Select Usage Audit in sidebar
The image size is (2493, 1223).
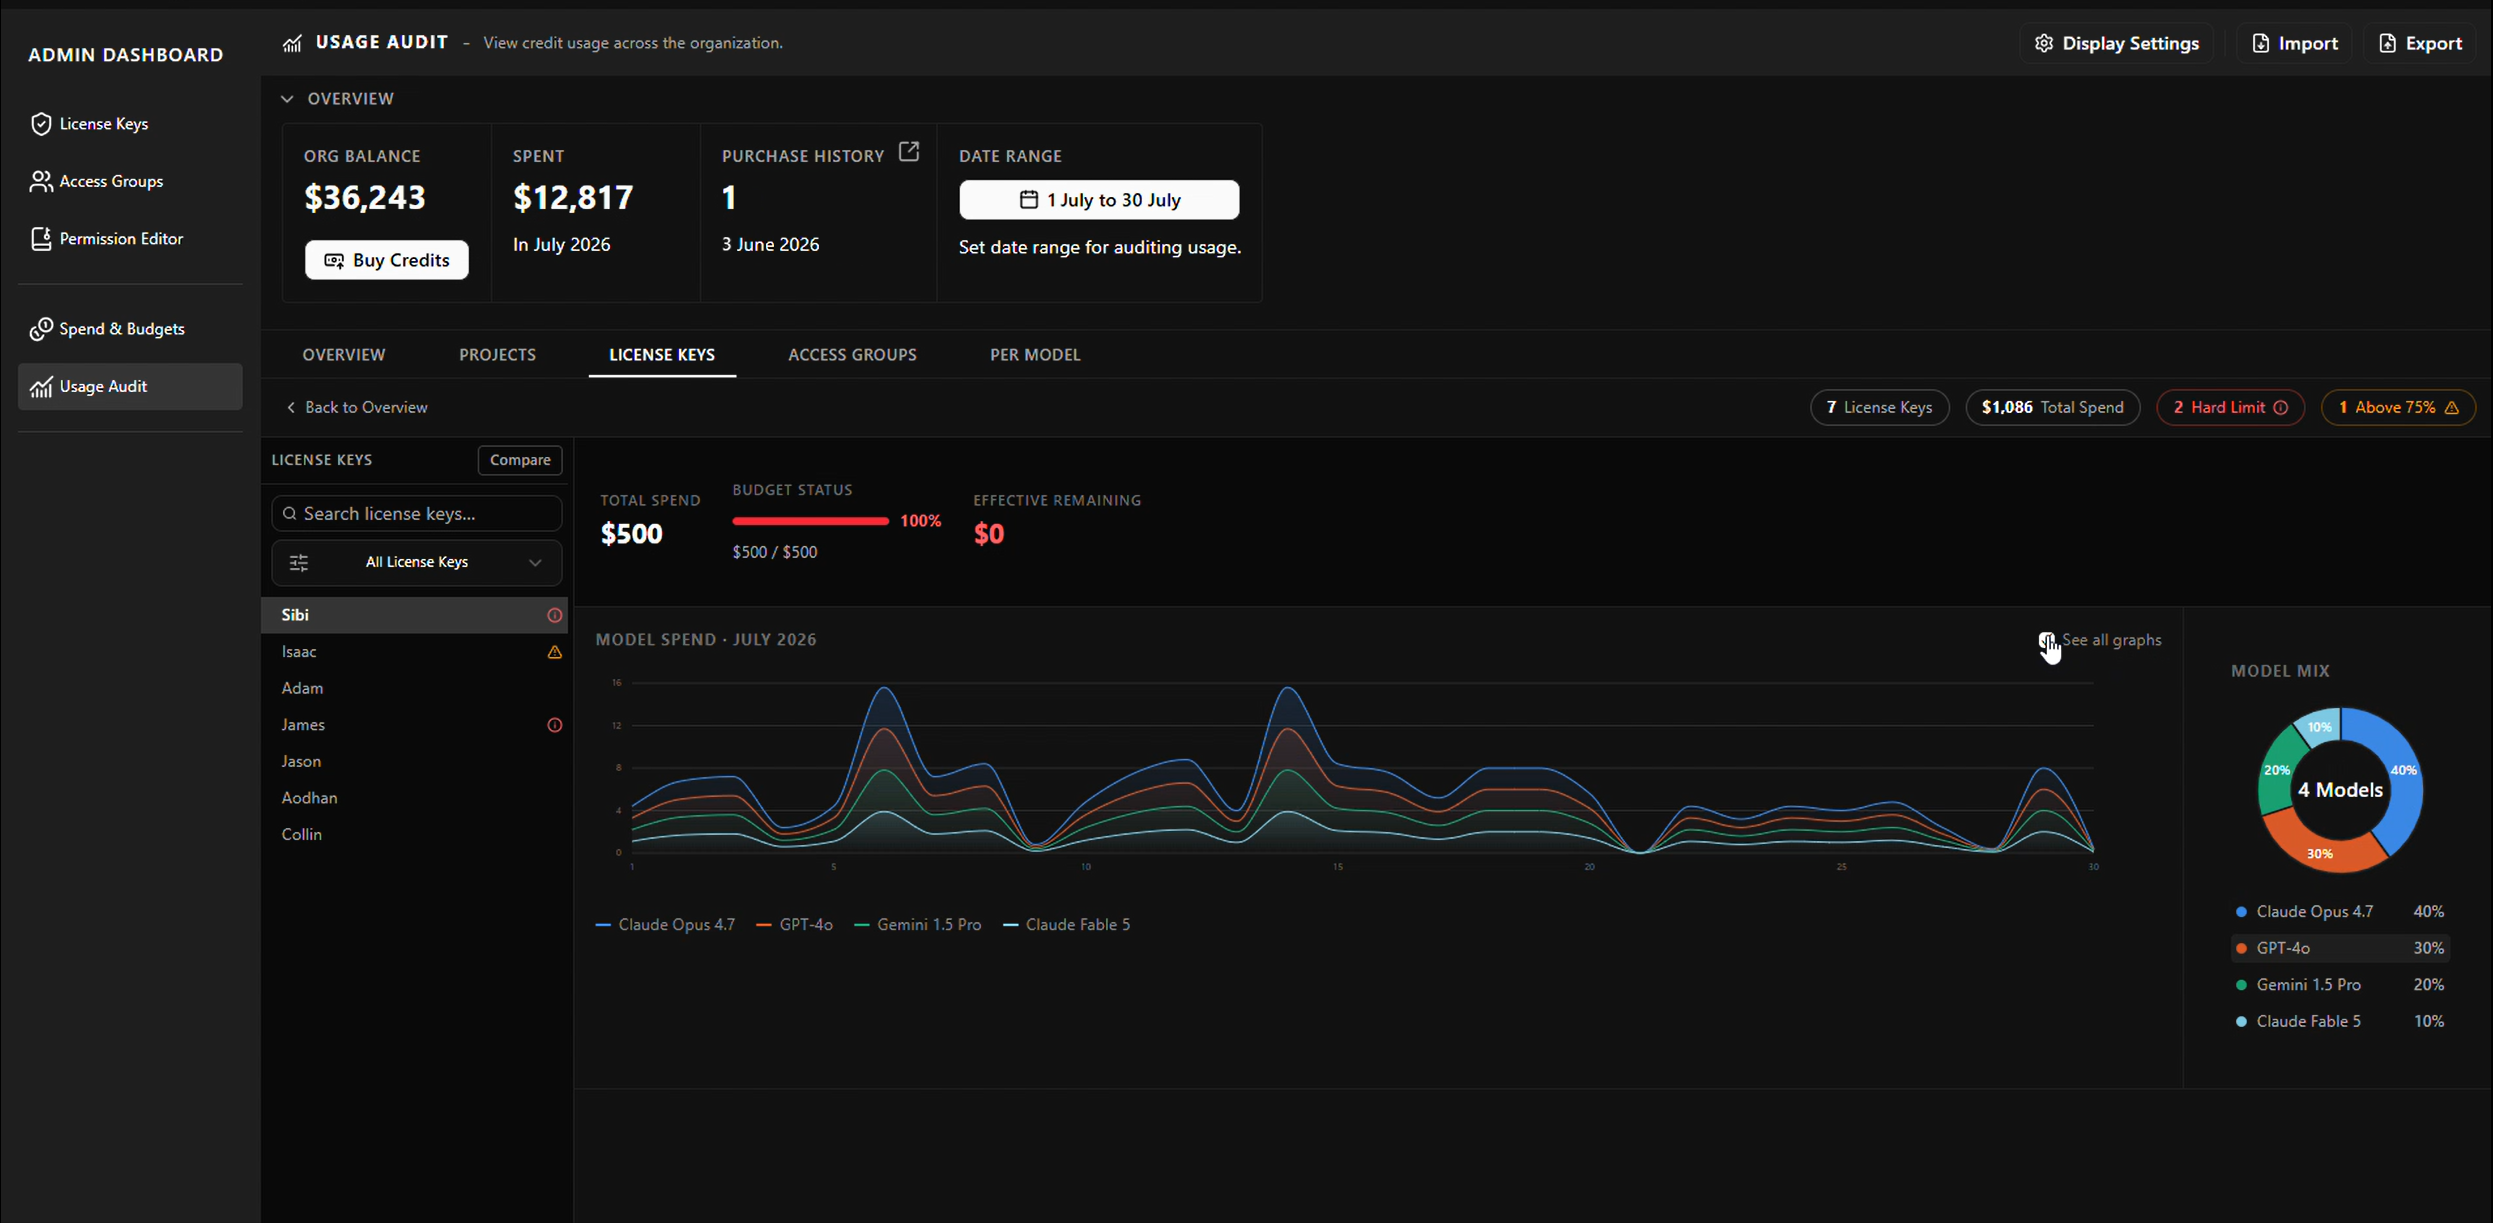[130, 386]
